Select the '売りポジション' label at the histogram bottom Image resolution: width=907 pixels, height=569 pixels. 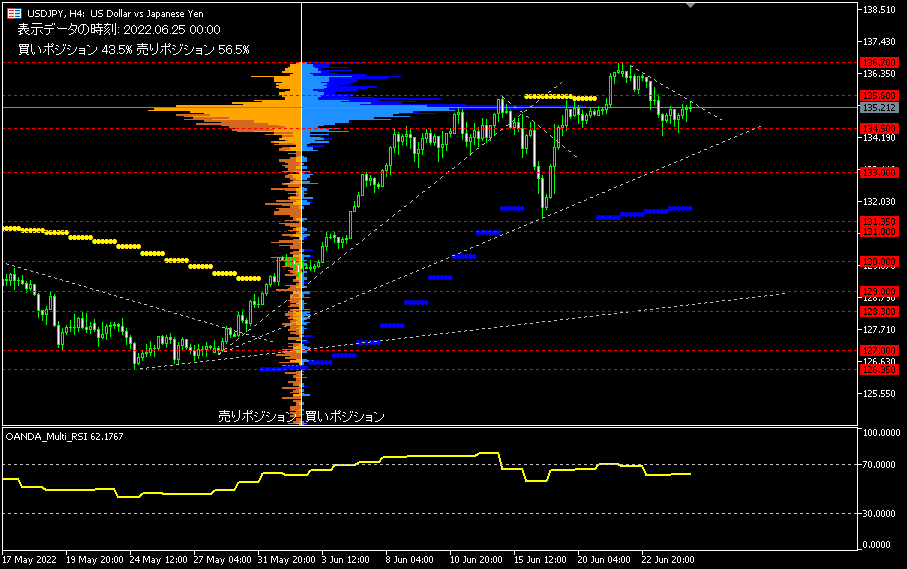coord(257,416)
